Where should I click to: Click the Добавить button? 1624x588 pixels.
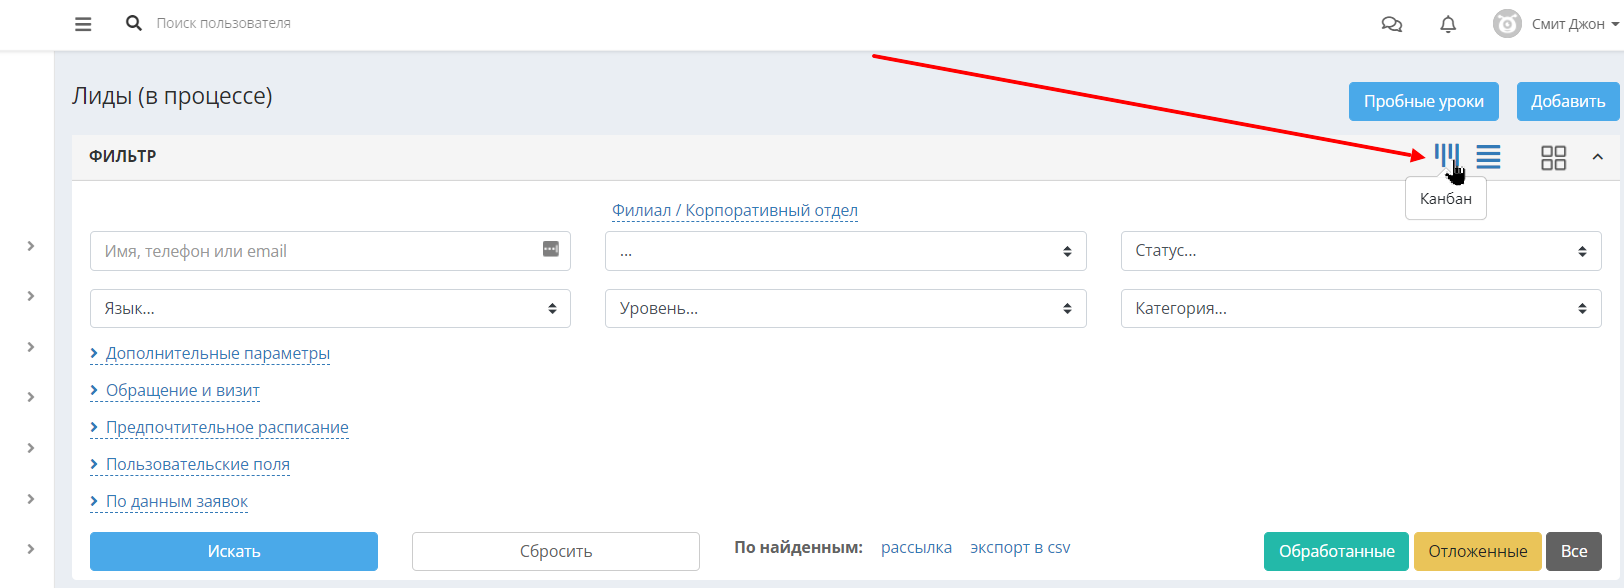tap(1568, 101)
